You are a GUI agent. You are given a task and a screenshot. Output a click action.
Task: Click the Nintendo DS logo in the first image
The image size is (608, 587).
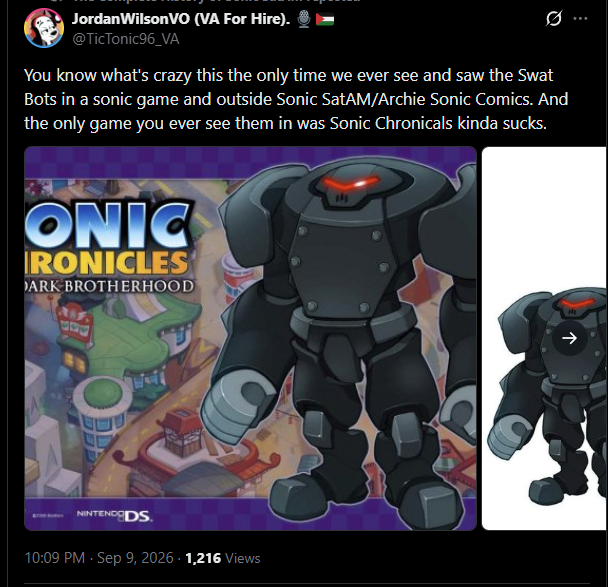point(115,515)
